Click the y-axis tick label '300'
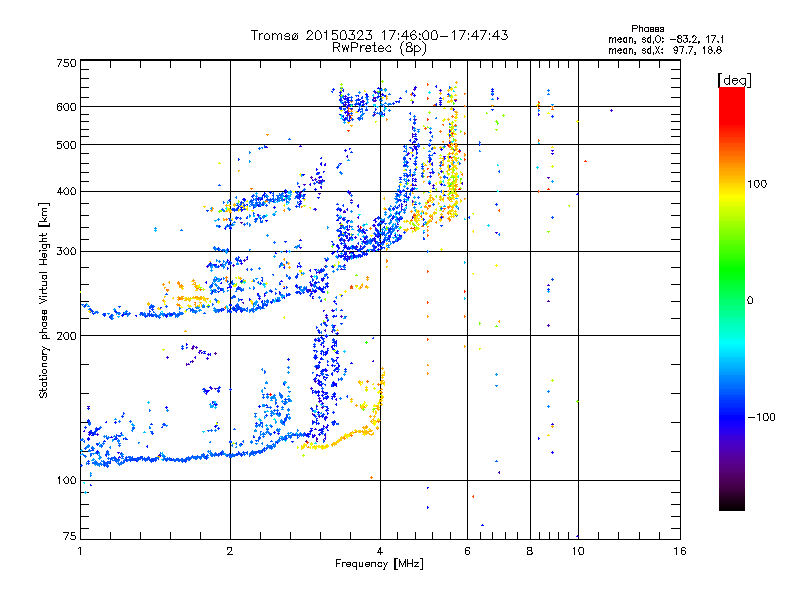The width and height of the screenshot is (800, 600). (66, 251)
